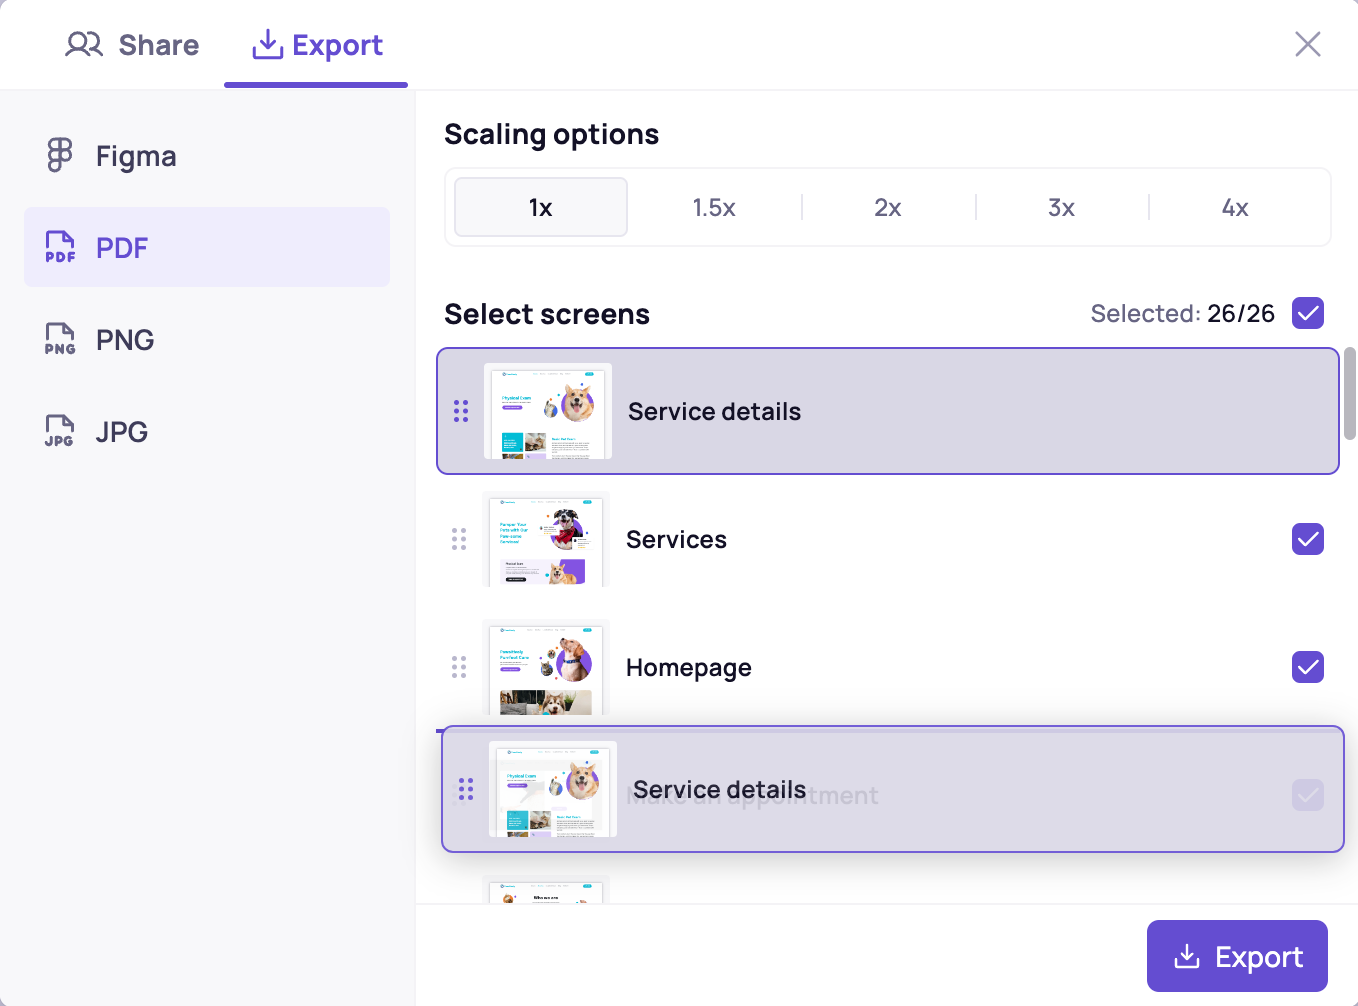Uncheck the Homepage screen checkbox
1358x1006 pixels.
[x=1308, y=667]
